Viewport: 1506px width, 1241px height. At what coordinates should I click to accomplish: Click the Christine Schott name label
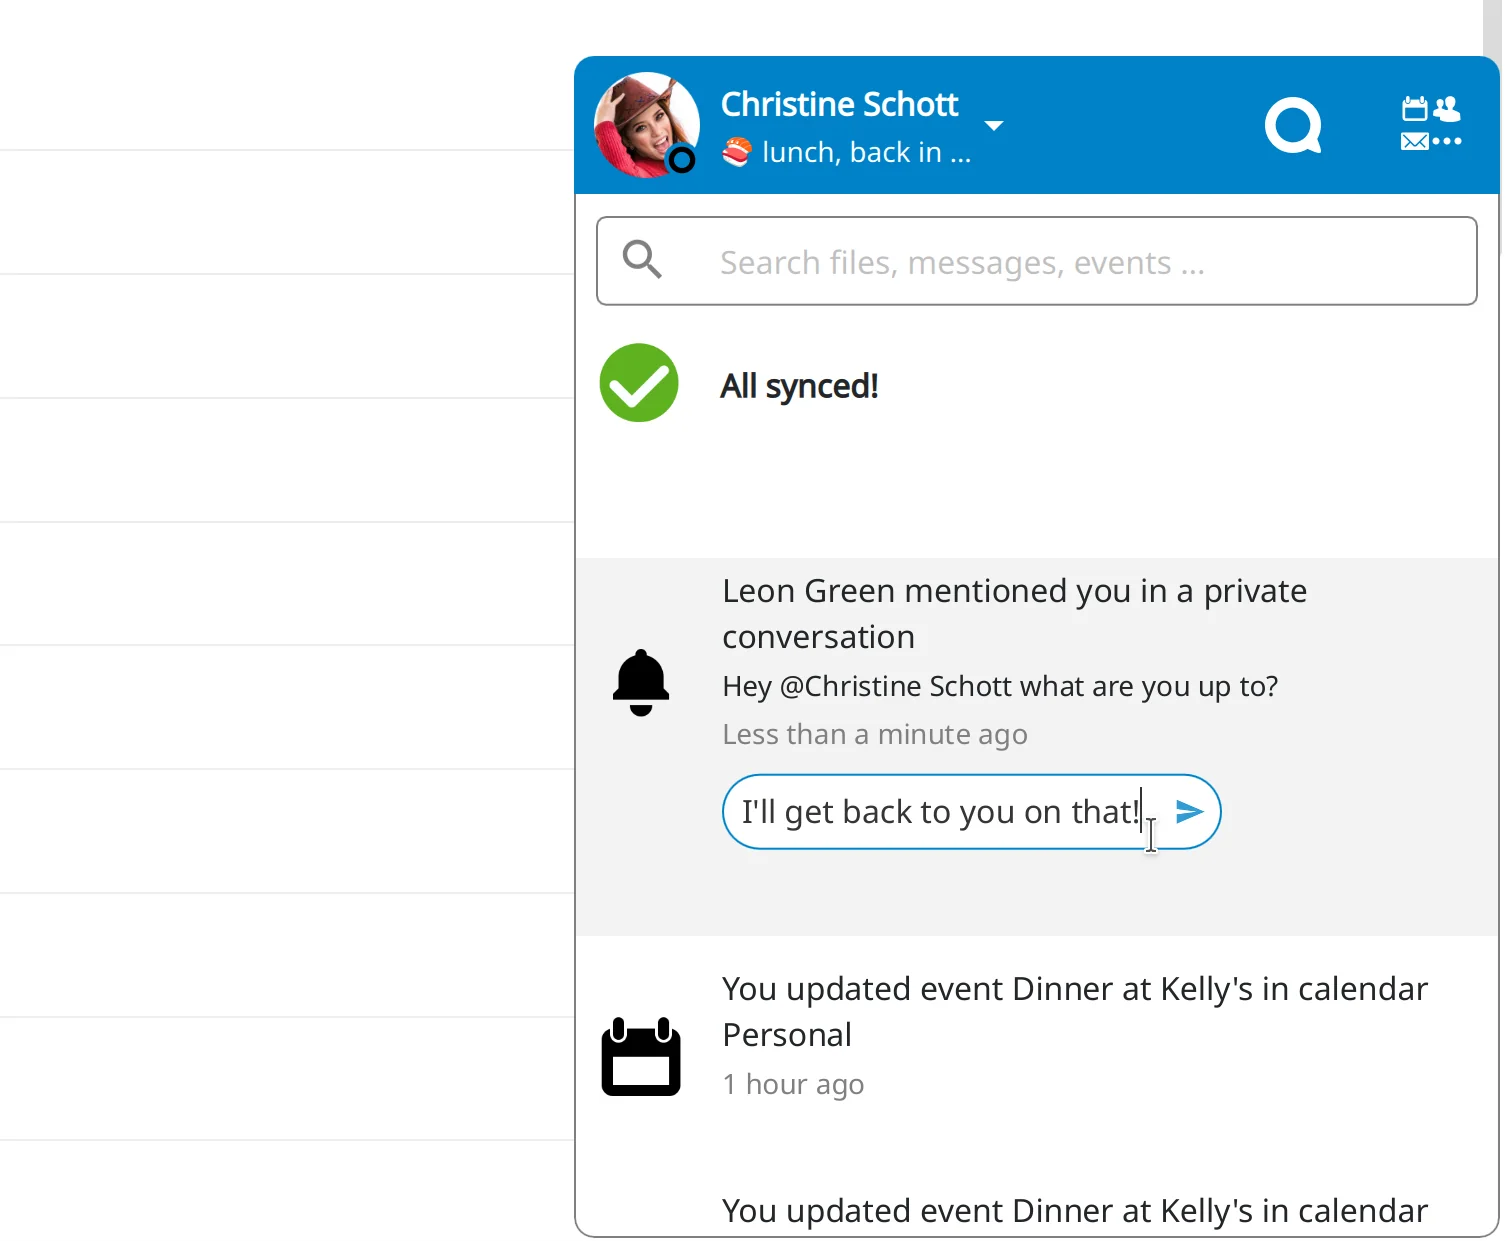839,104
